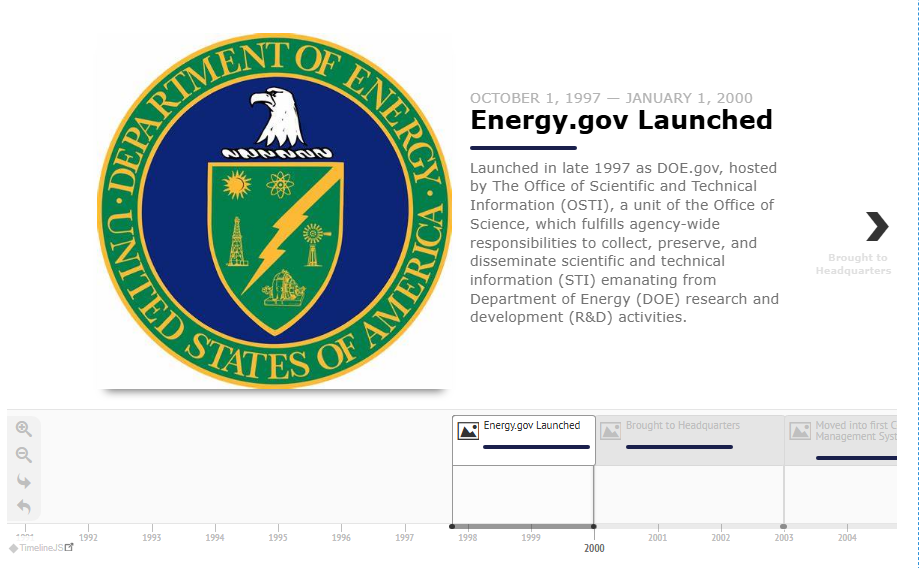The height and width of the screenshot is (568, 923).
Task: Click the 1996 label on the time axis
Action: coord(341,537)
